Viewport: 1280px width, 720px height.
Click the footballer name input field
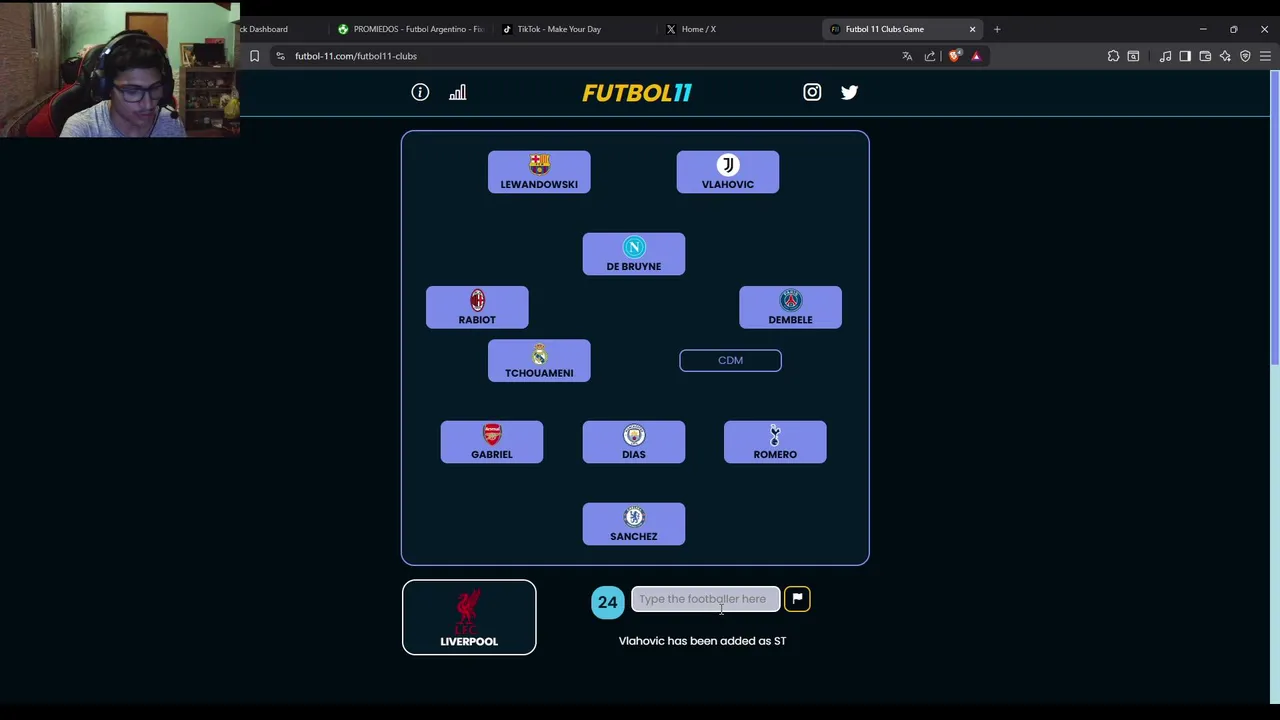click(706, 599)
